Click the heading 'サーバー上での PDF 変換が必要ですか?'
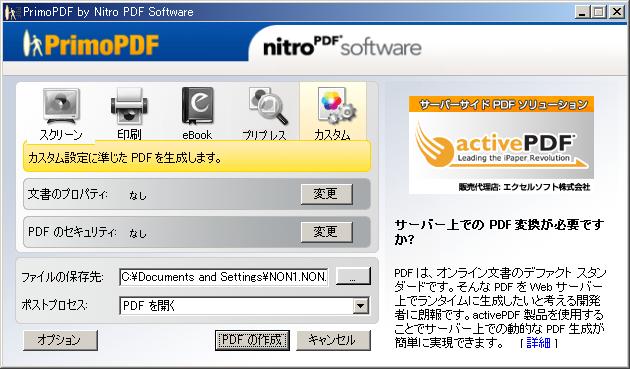This screenshot has height=369, width=630. point(499,232)
